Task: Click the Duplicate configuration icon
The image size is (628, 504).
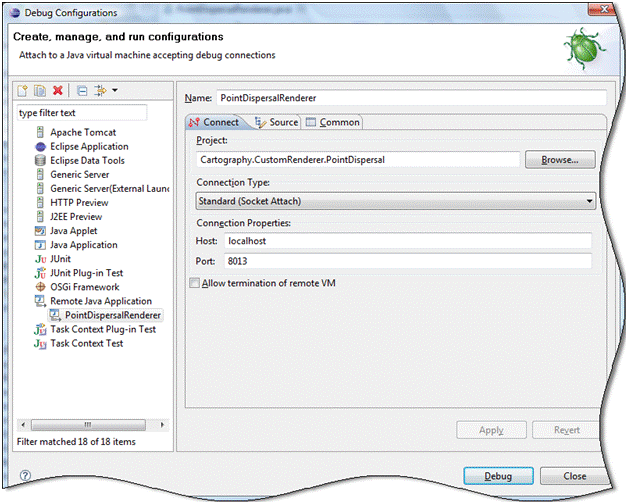Action: pos(40,91)
